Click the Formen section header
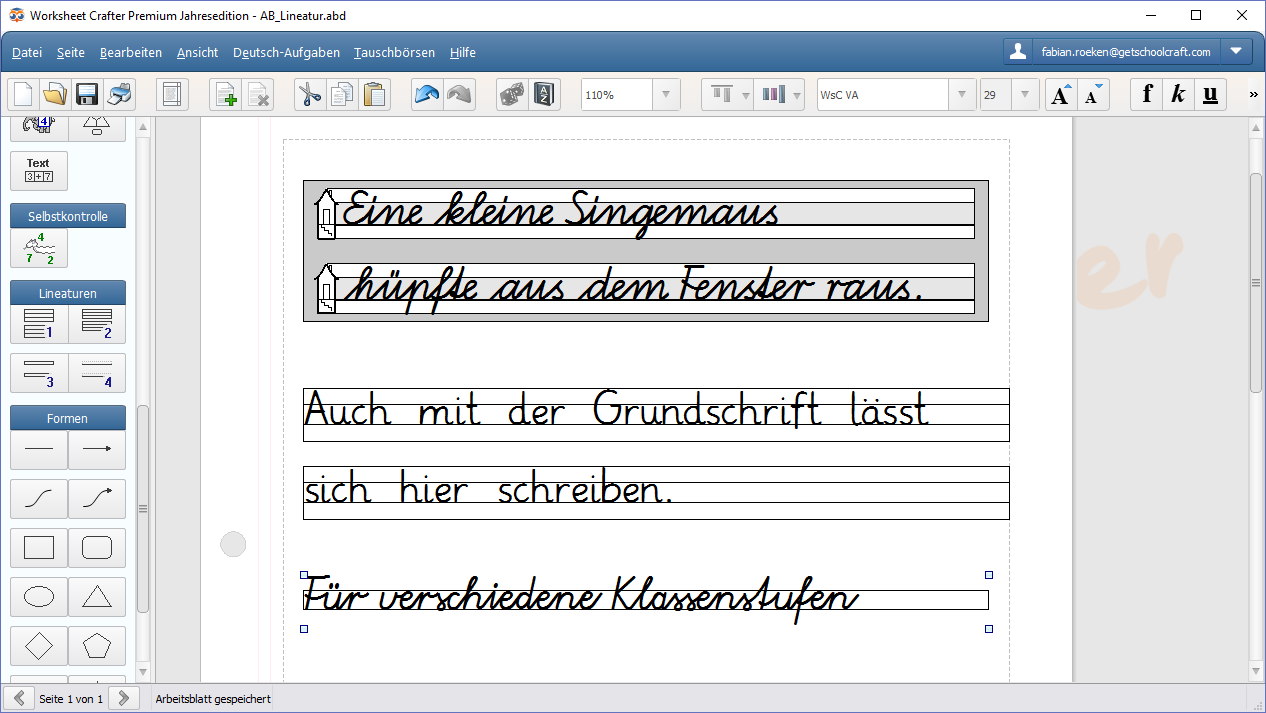The height and width of the screenshot is (713, 1266). [68, 418]
